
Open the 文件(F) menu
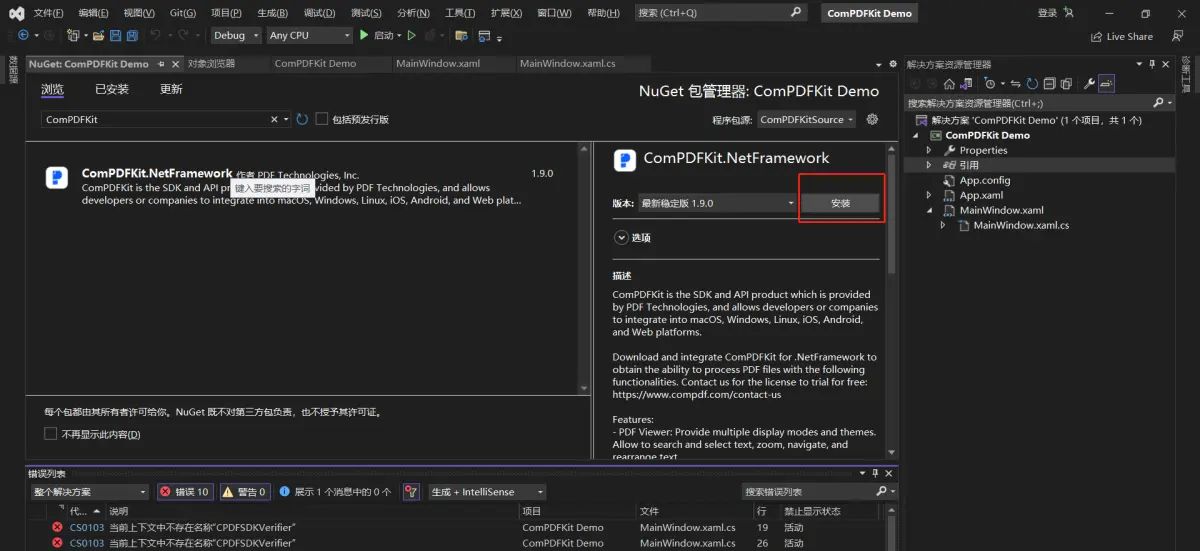pyautogui.click(x=48, y=13)
